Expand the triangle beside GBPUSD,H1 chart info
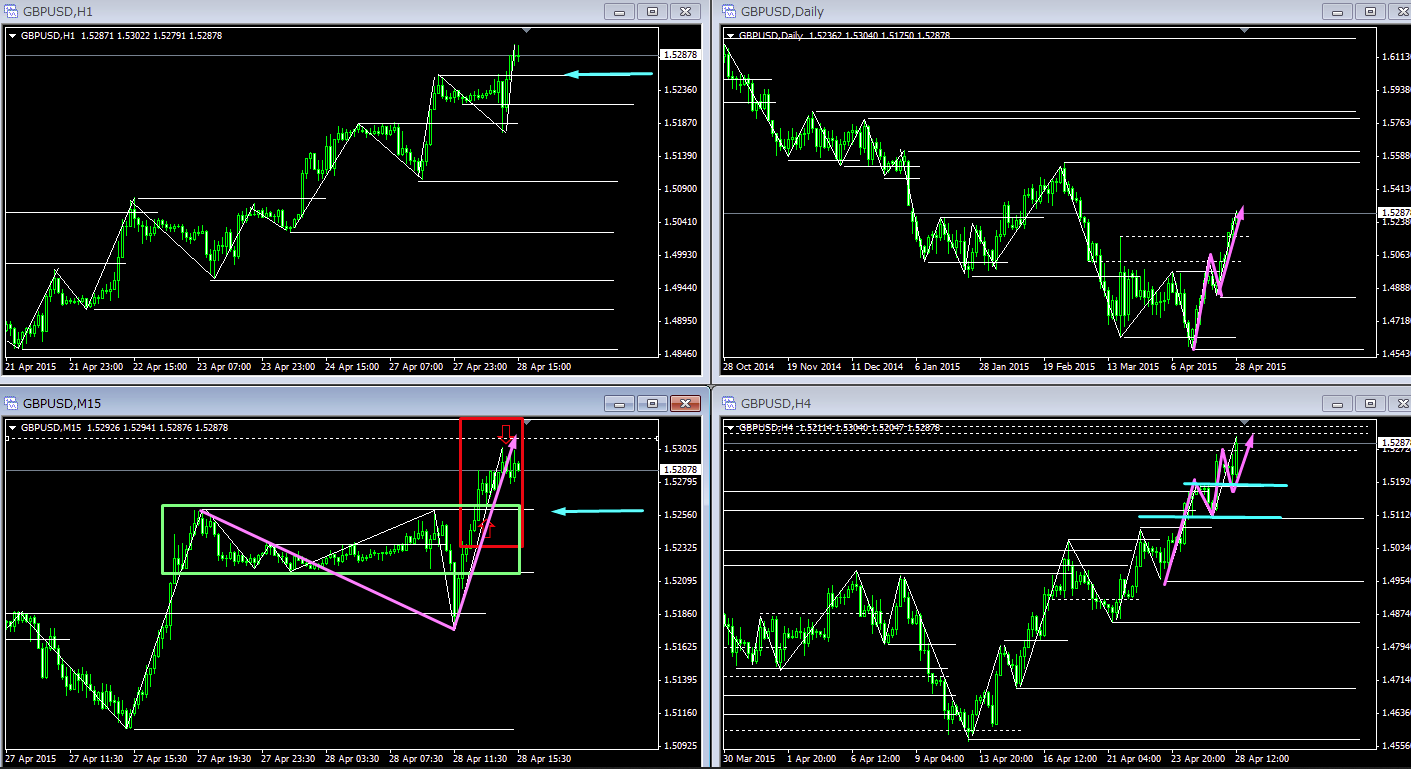The width and height of the screenshot is (1411, 769). [13, 36]
